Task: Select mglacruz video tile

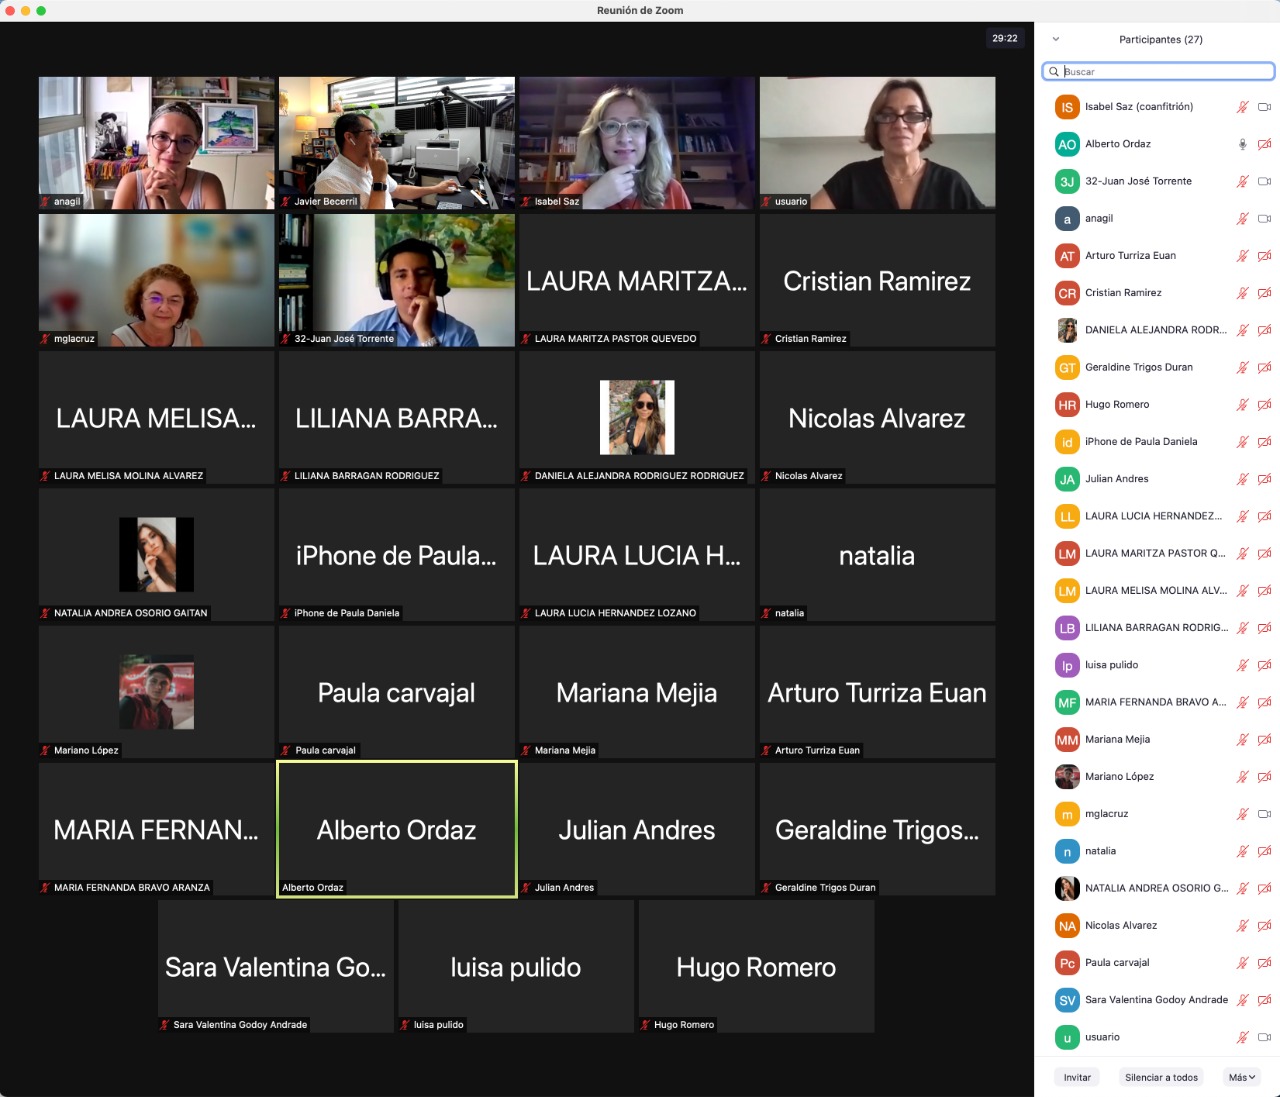Action: [x=157, y=280]
